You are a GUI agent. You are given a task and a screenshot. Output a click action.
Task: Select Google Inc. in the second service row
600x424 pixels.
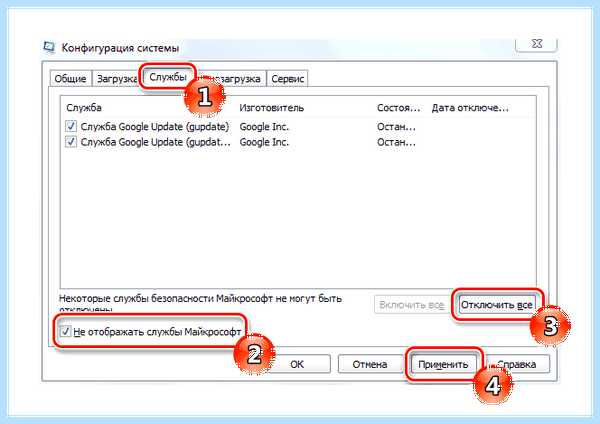264,142
